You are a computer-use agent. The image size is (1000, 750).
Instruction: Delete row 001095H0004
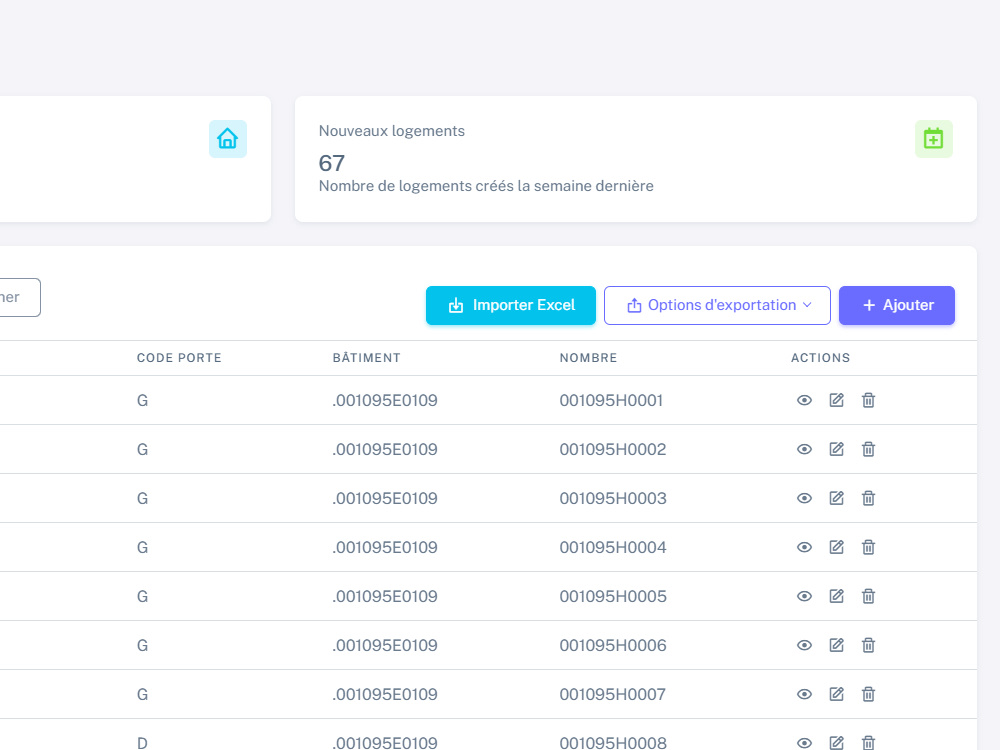click(868, 547)
